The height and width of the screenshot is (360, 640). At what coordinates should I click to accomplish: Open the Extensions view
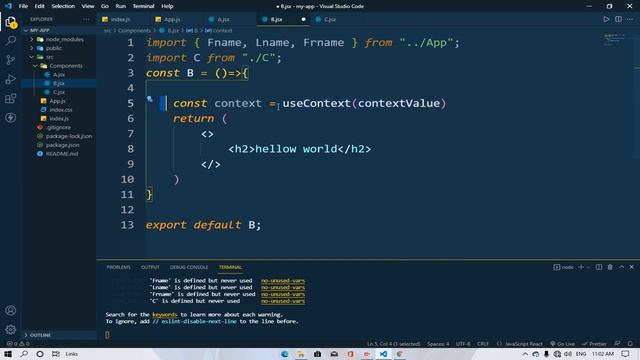[x=11, y=98]
